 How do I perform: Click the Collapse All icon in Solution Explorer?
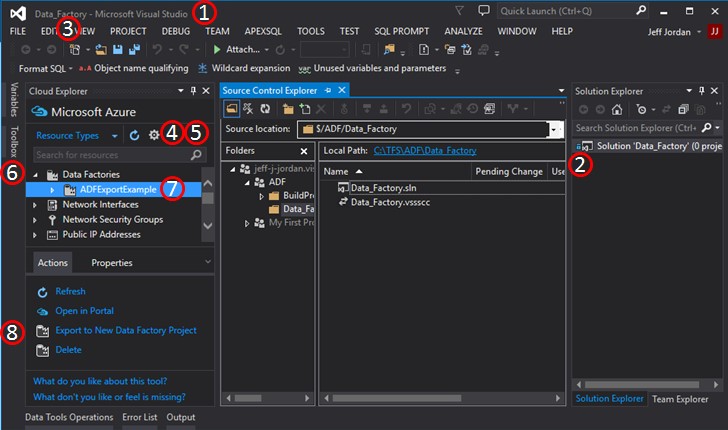(x=683, y=110)
